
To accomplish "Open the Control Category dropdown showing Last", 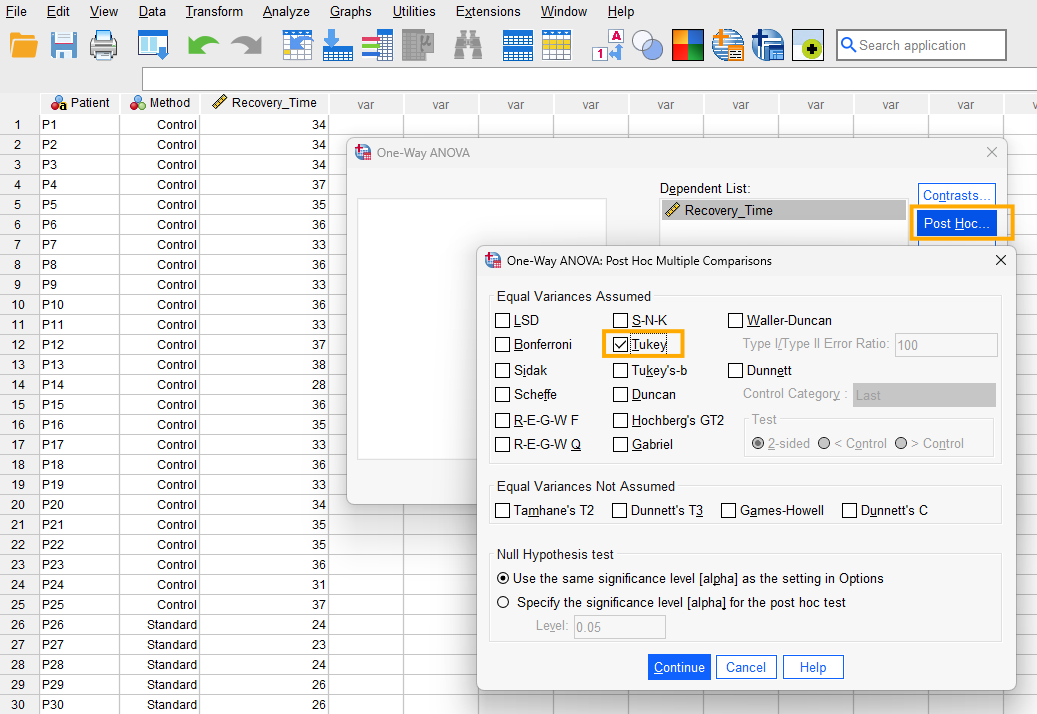I will pos(924,394).
